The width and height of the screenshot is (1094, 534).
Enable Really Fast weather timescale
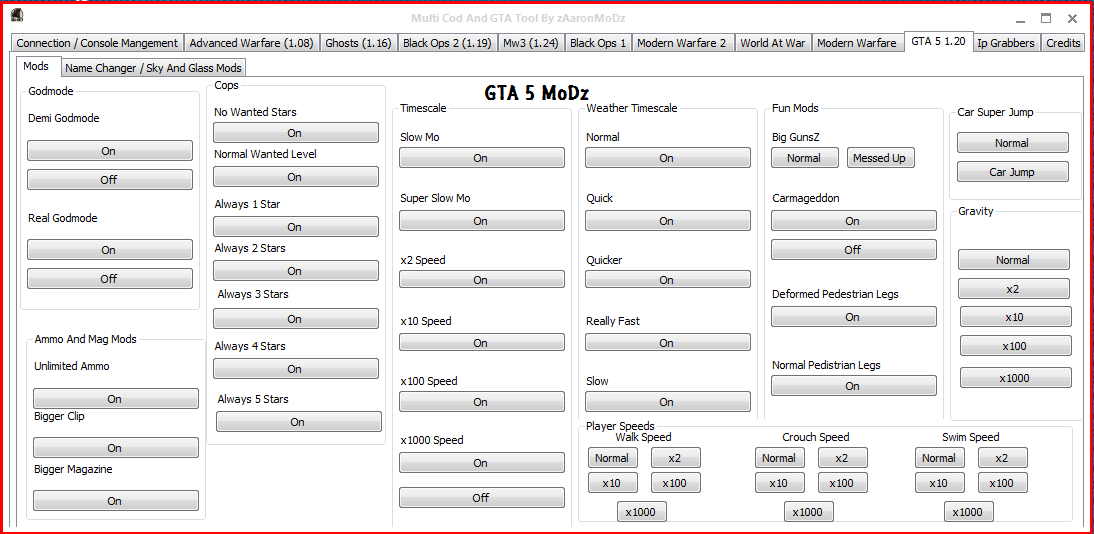point(668,343)
